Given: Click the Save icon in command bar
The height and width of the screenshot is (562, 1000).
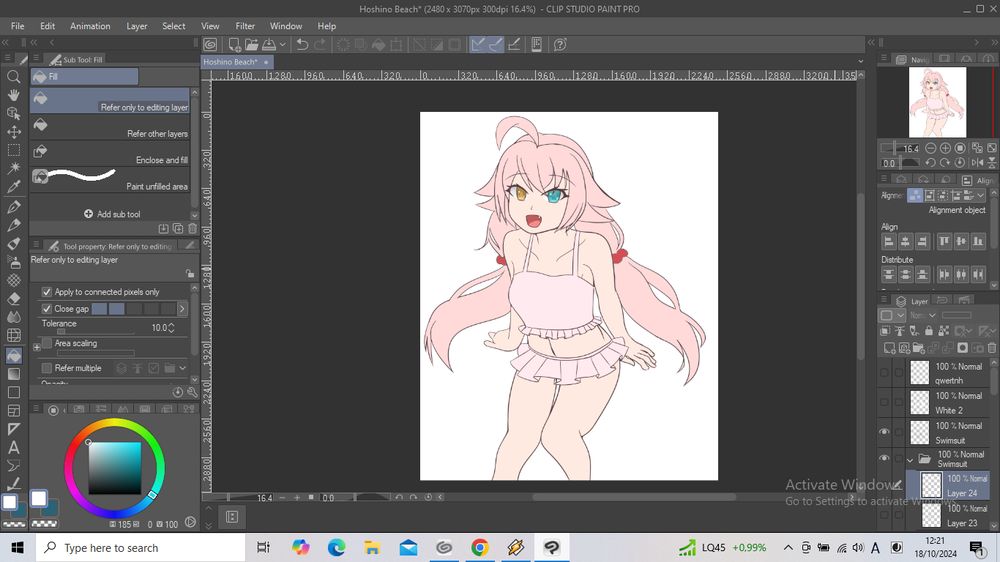Looking at the screenshot, I should (269, 44).
